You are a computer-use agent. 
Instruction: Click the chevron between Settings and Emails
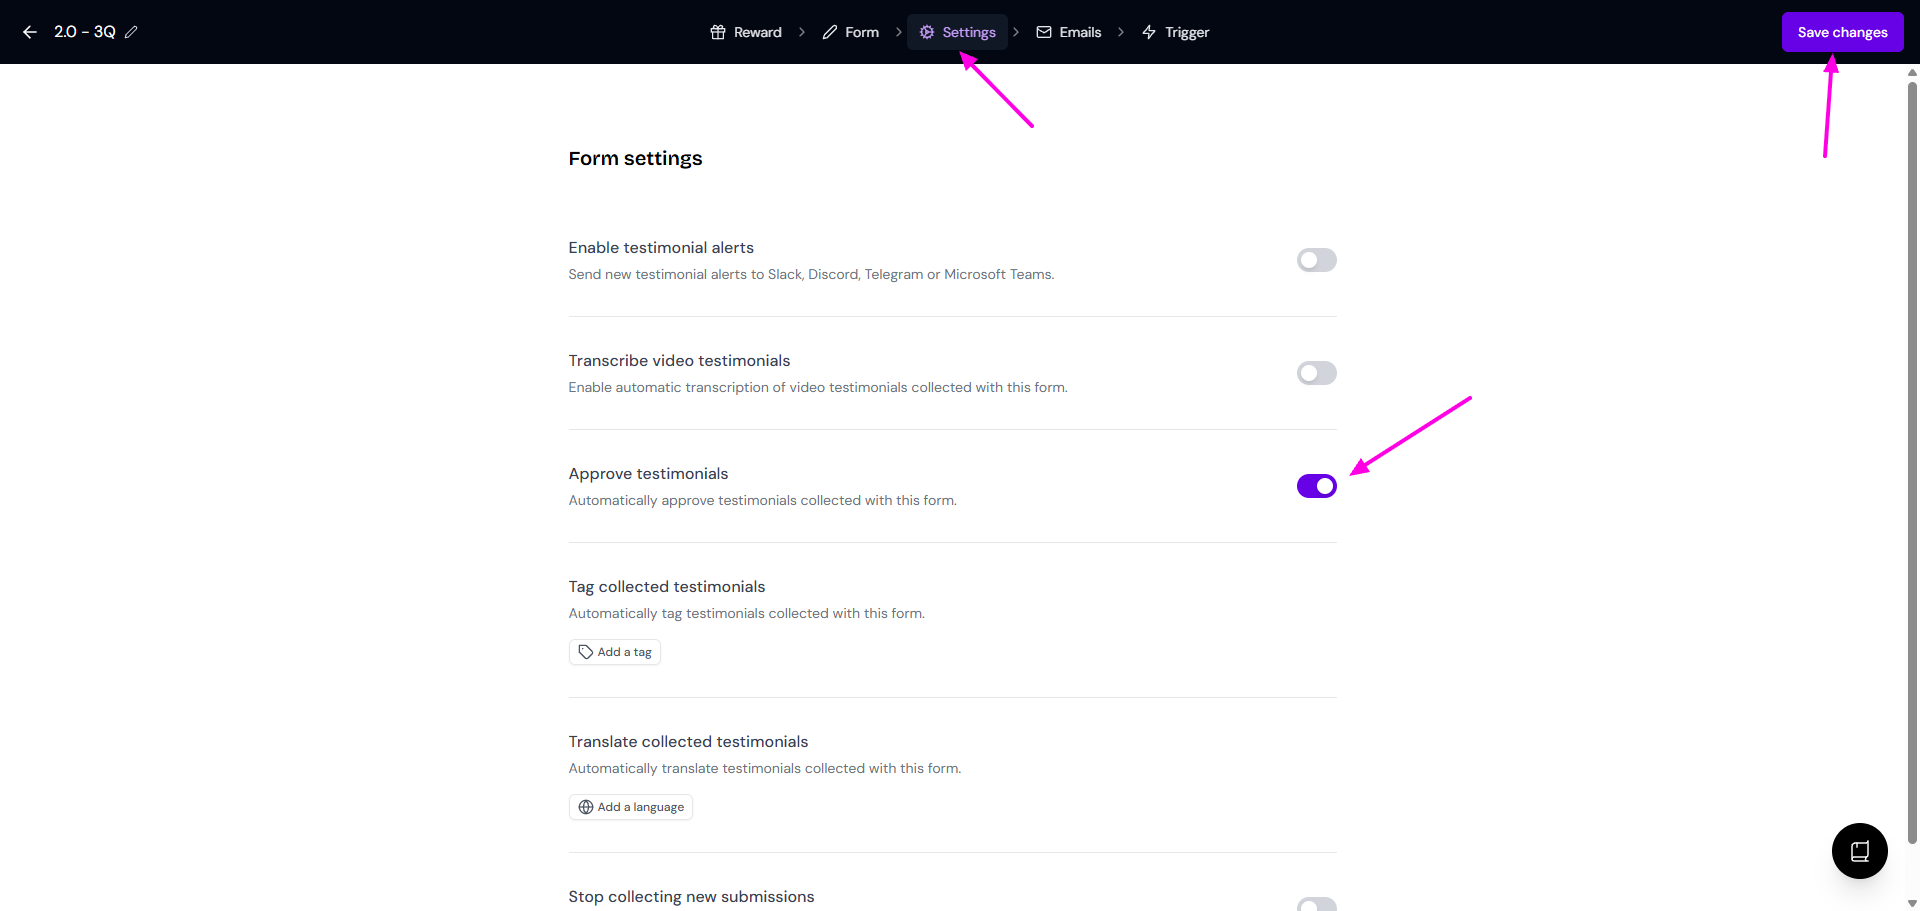click(1016, 32)
